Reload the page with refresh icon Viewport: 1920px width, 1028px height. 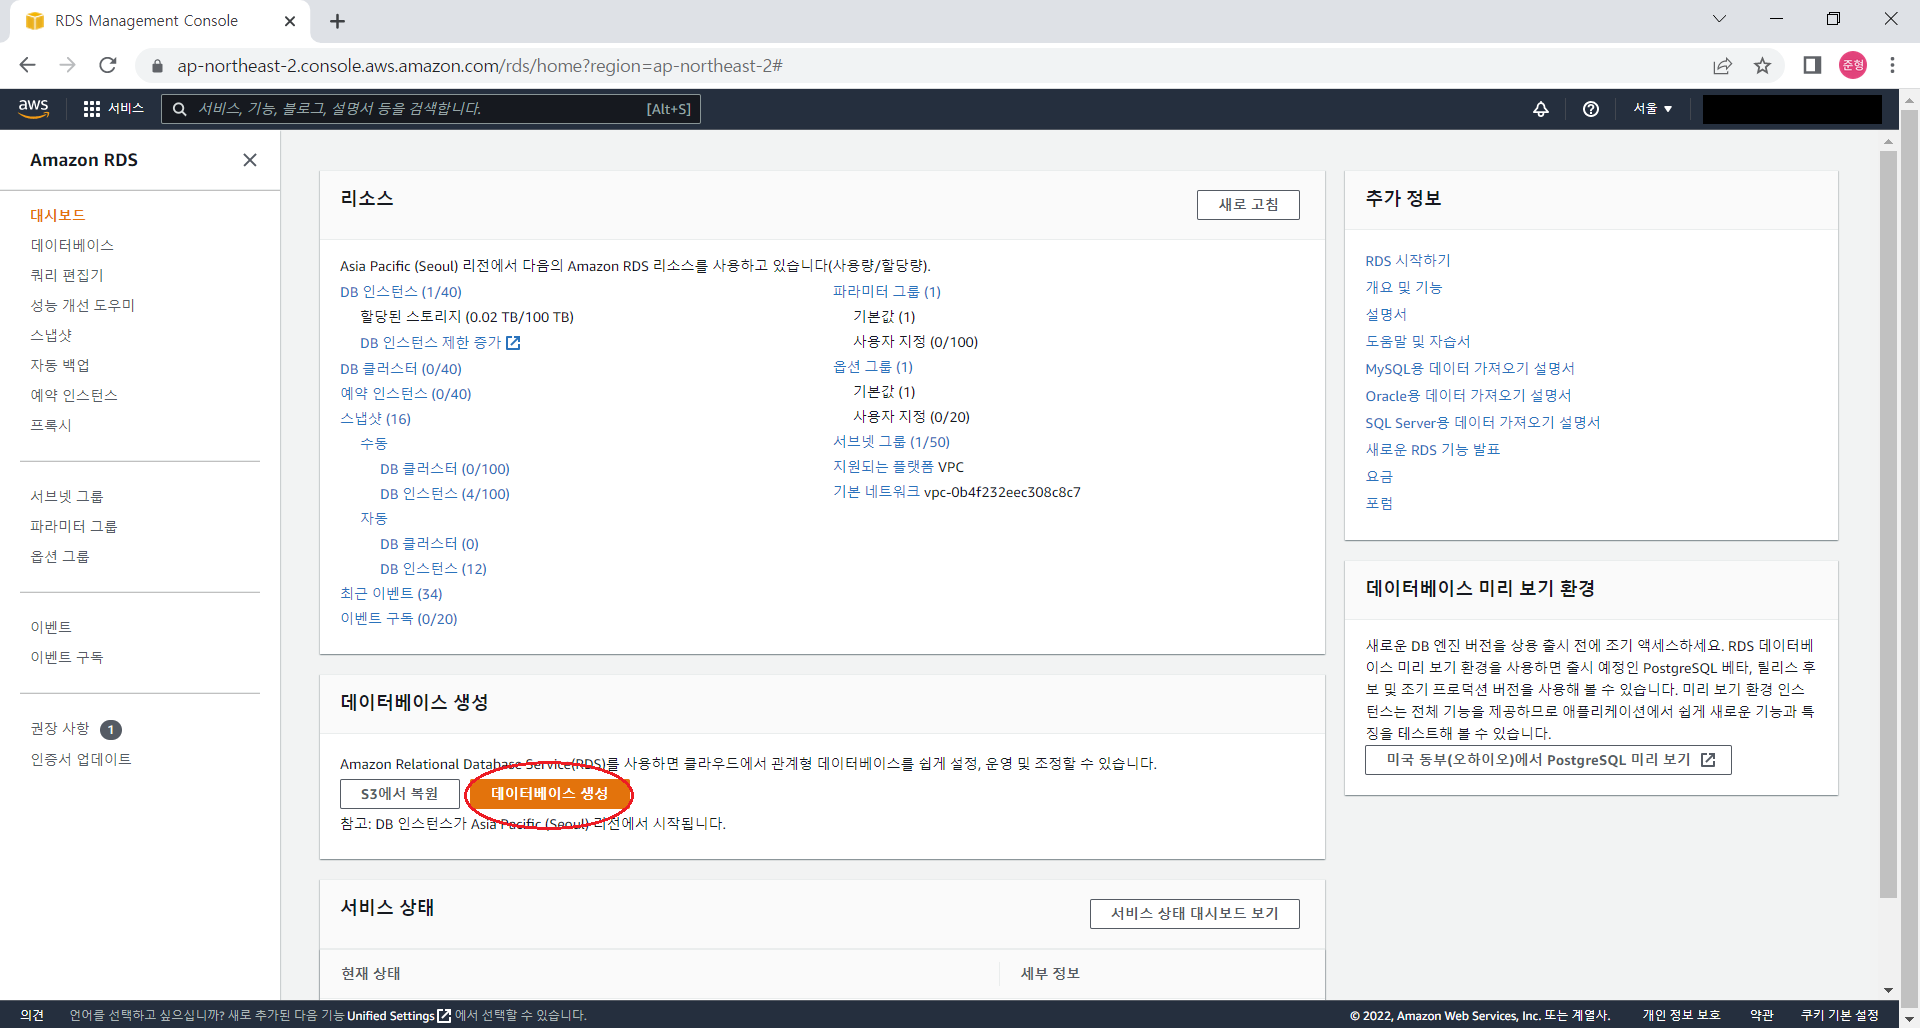(x=108, y=65)
